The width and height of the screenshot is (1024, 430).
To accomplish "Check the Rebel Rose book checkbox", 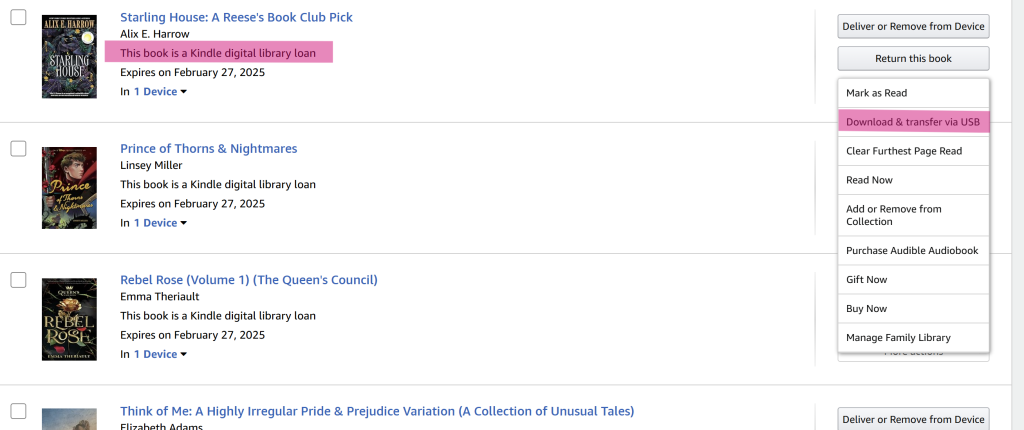I will 18,280.
